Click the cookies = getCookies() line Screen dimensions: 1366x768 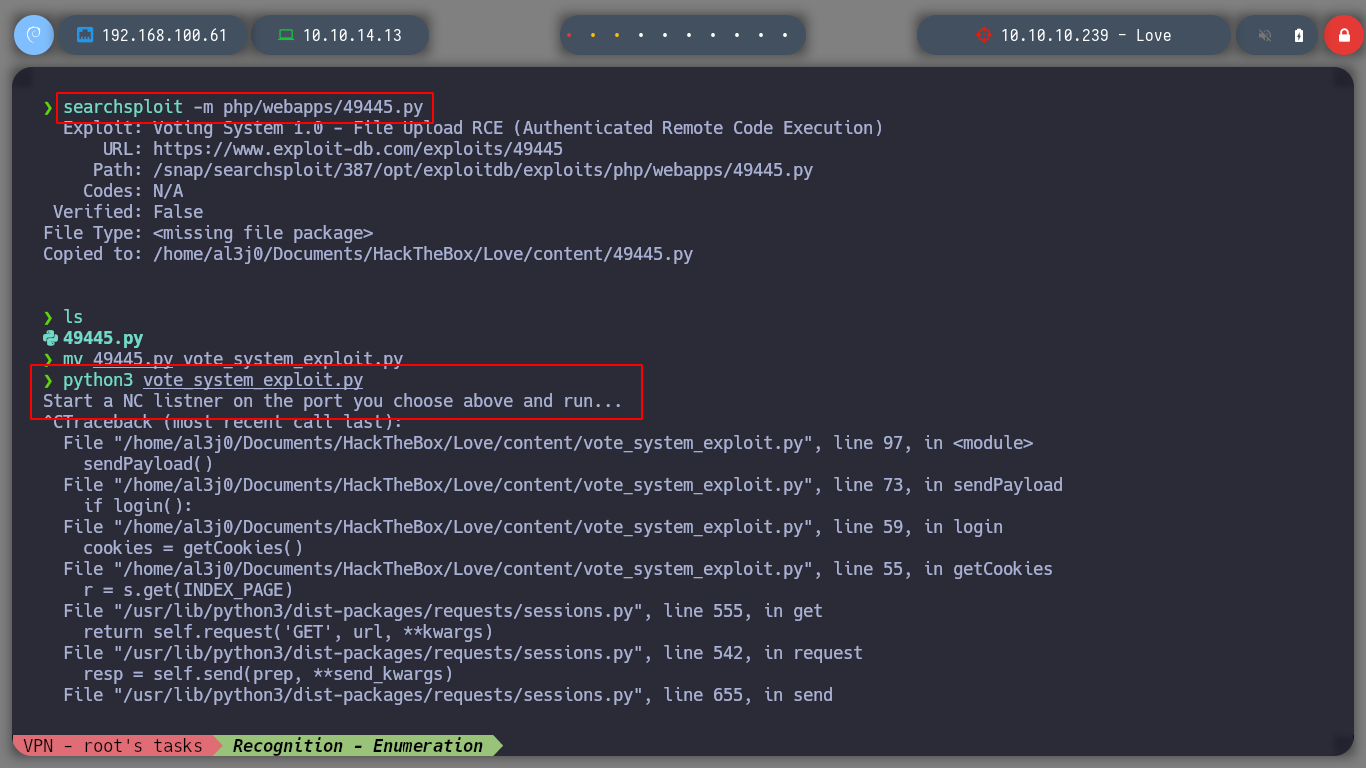(x=193, y=548)
